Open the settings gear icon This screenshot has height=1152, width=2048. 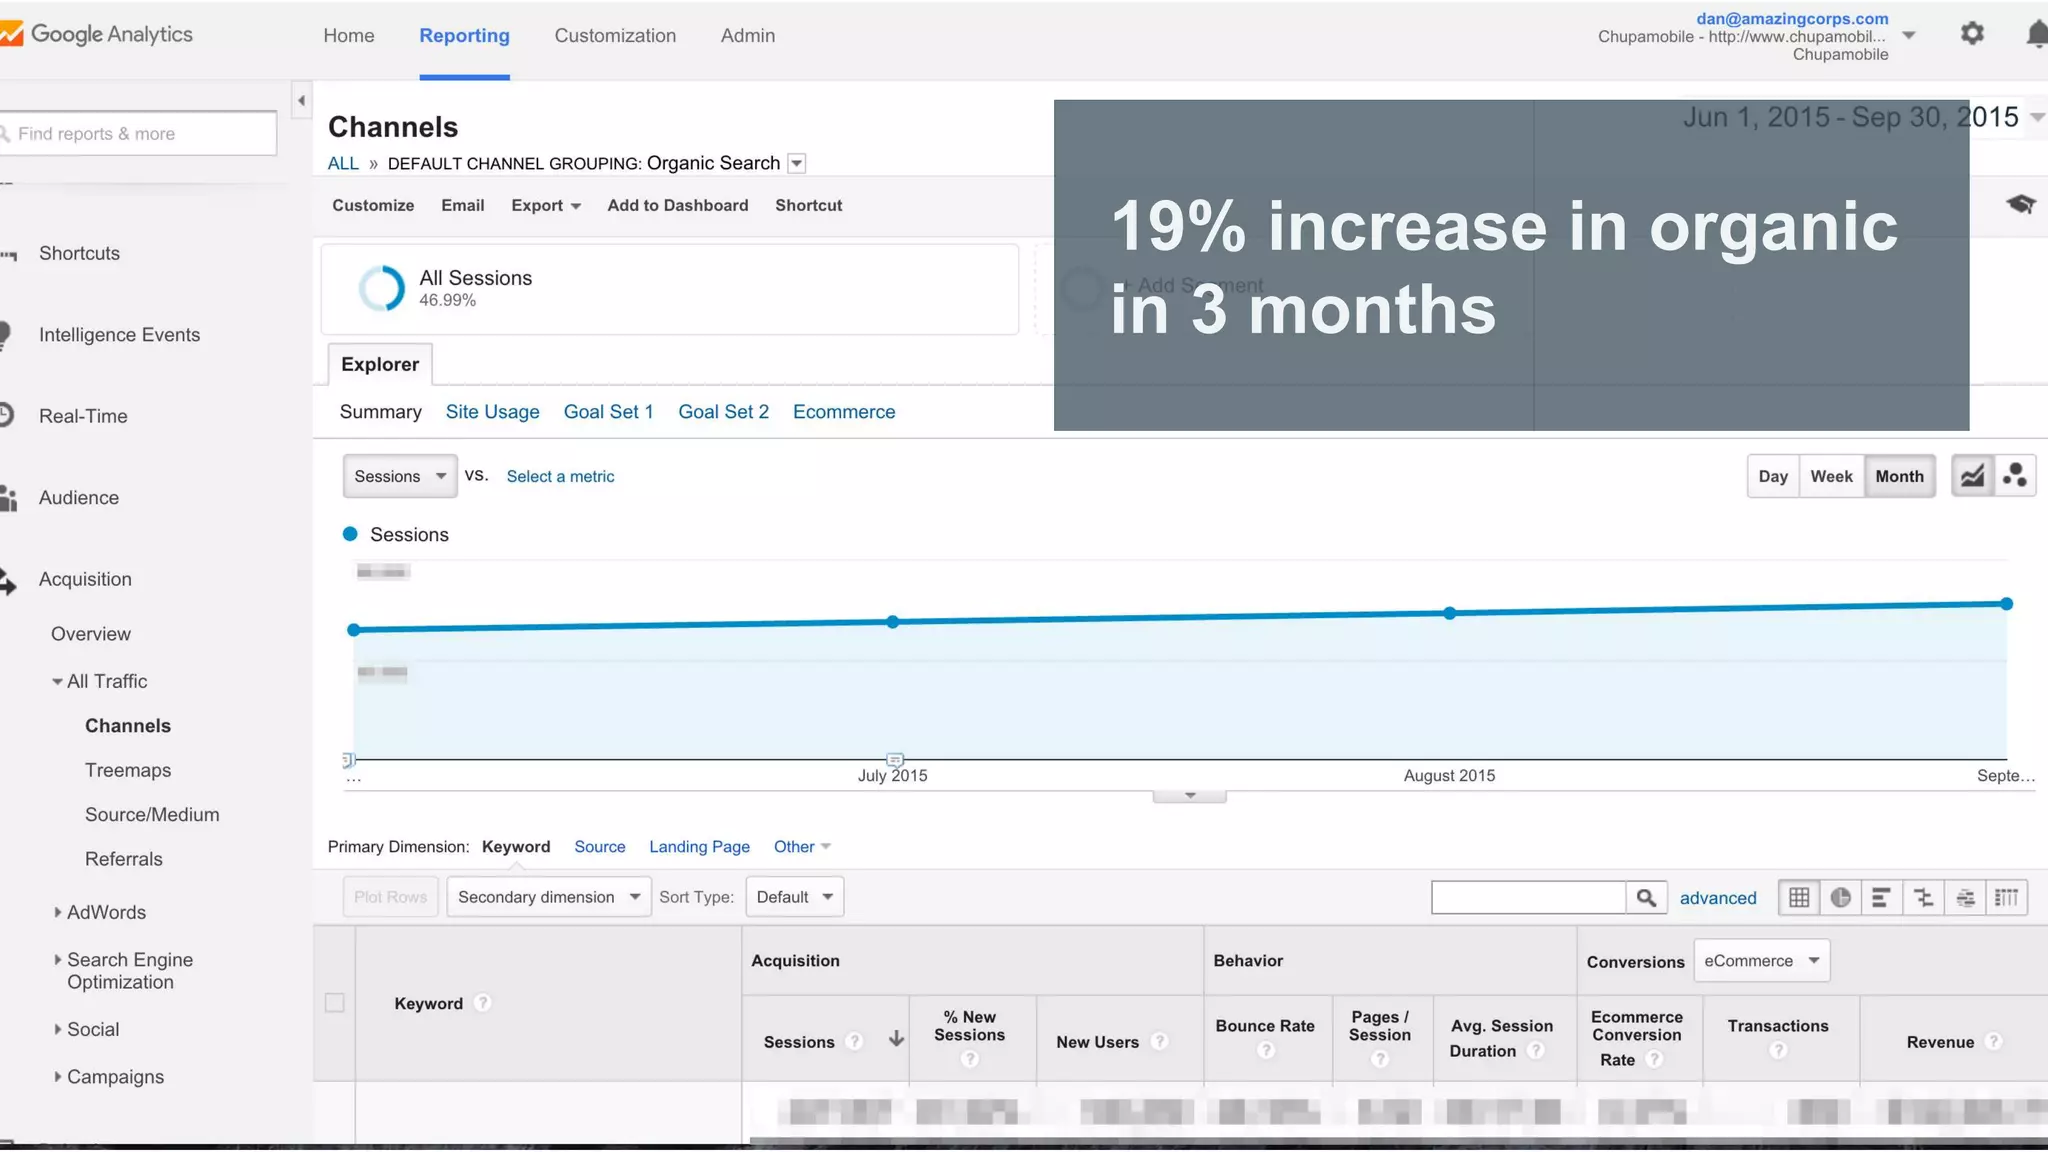[x=1972, y=34]
